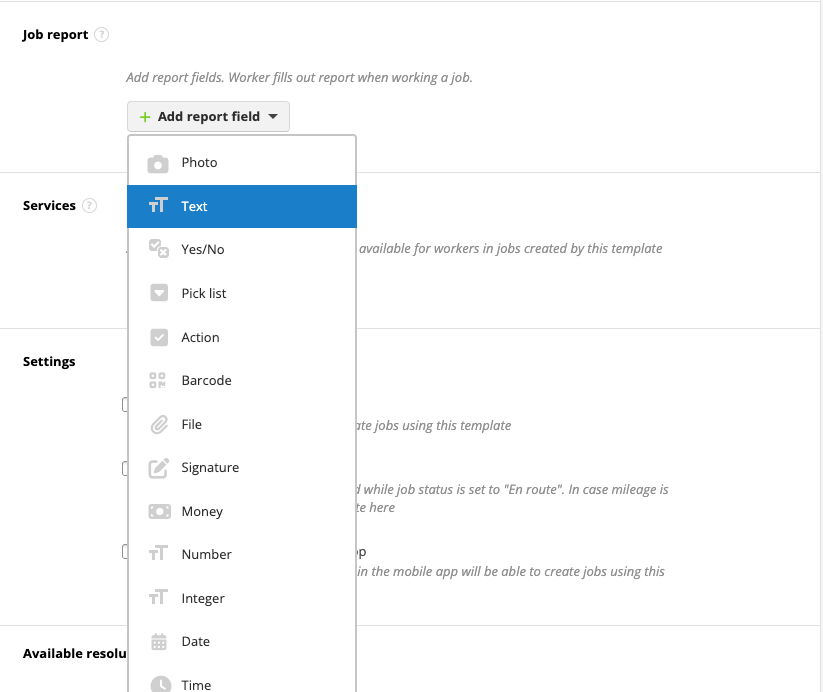The height and width of the screenshot is (692, 823).
Task: Open the Job report help icon
Action: click(x=101, y=35)
